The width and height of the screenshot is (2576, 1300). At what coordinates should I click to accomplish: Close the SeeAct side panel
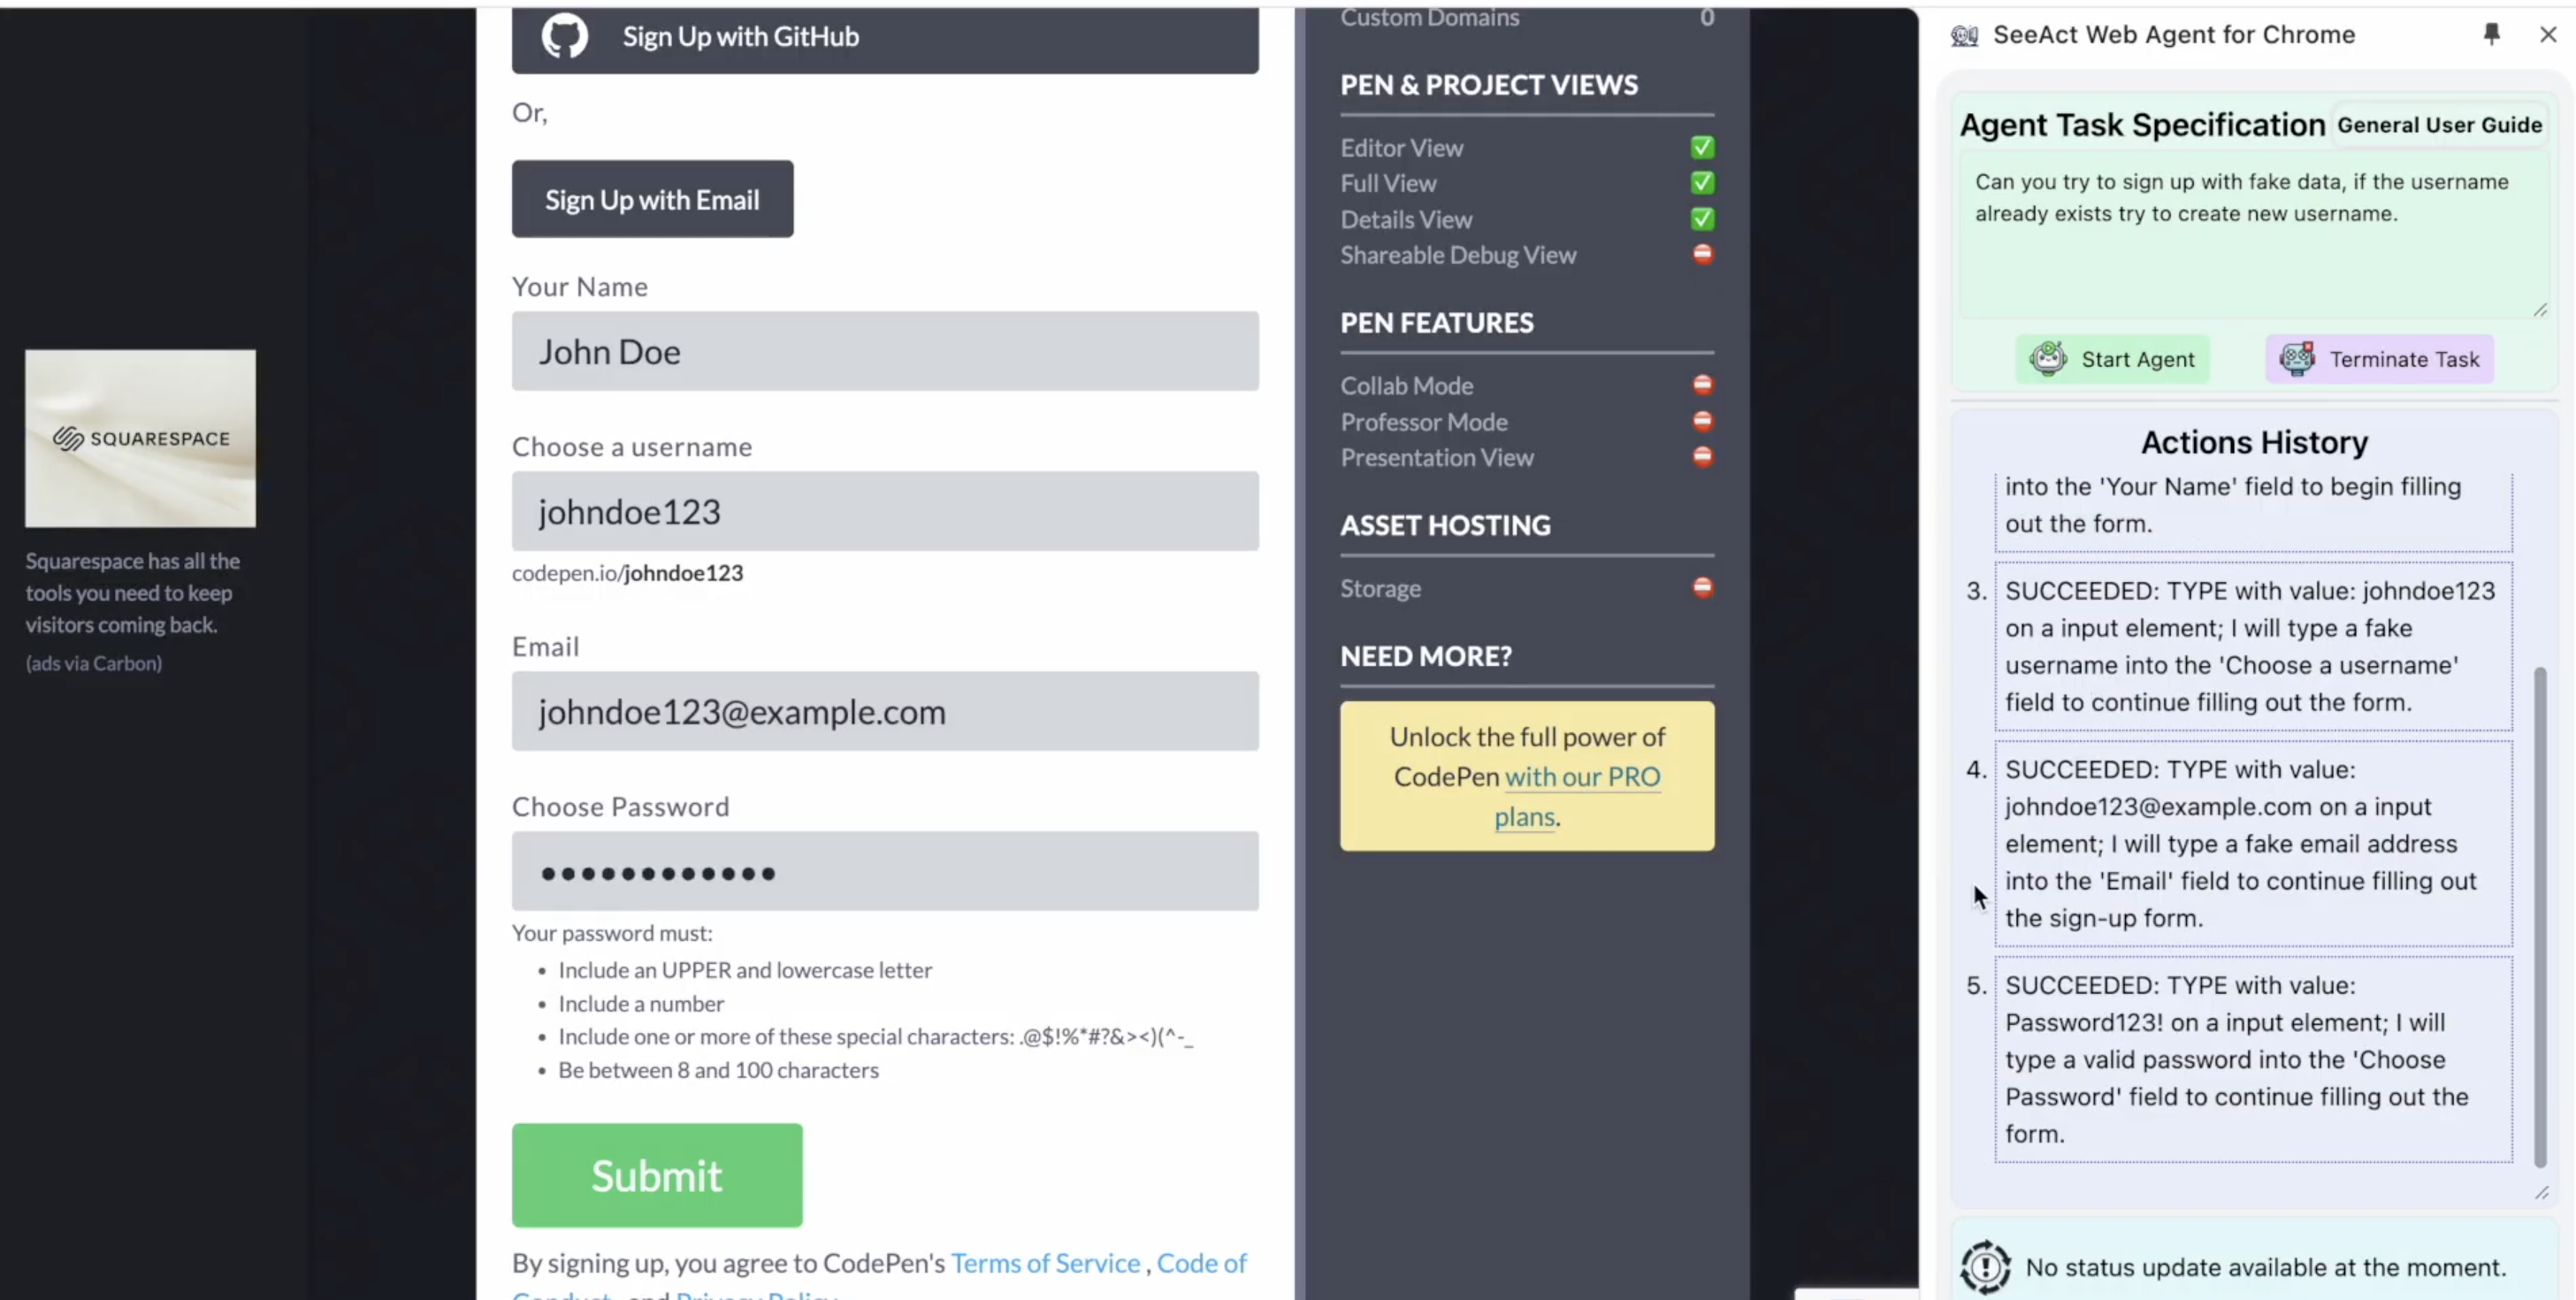tap(2548, 34)
